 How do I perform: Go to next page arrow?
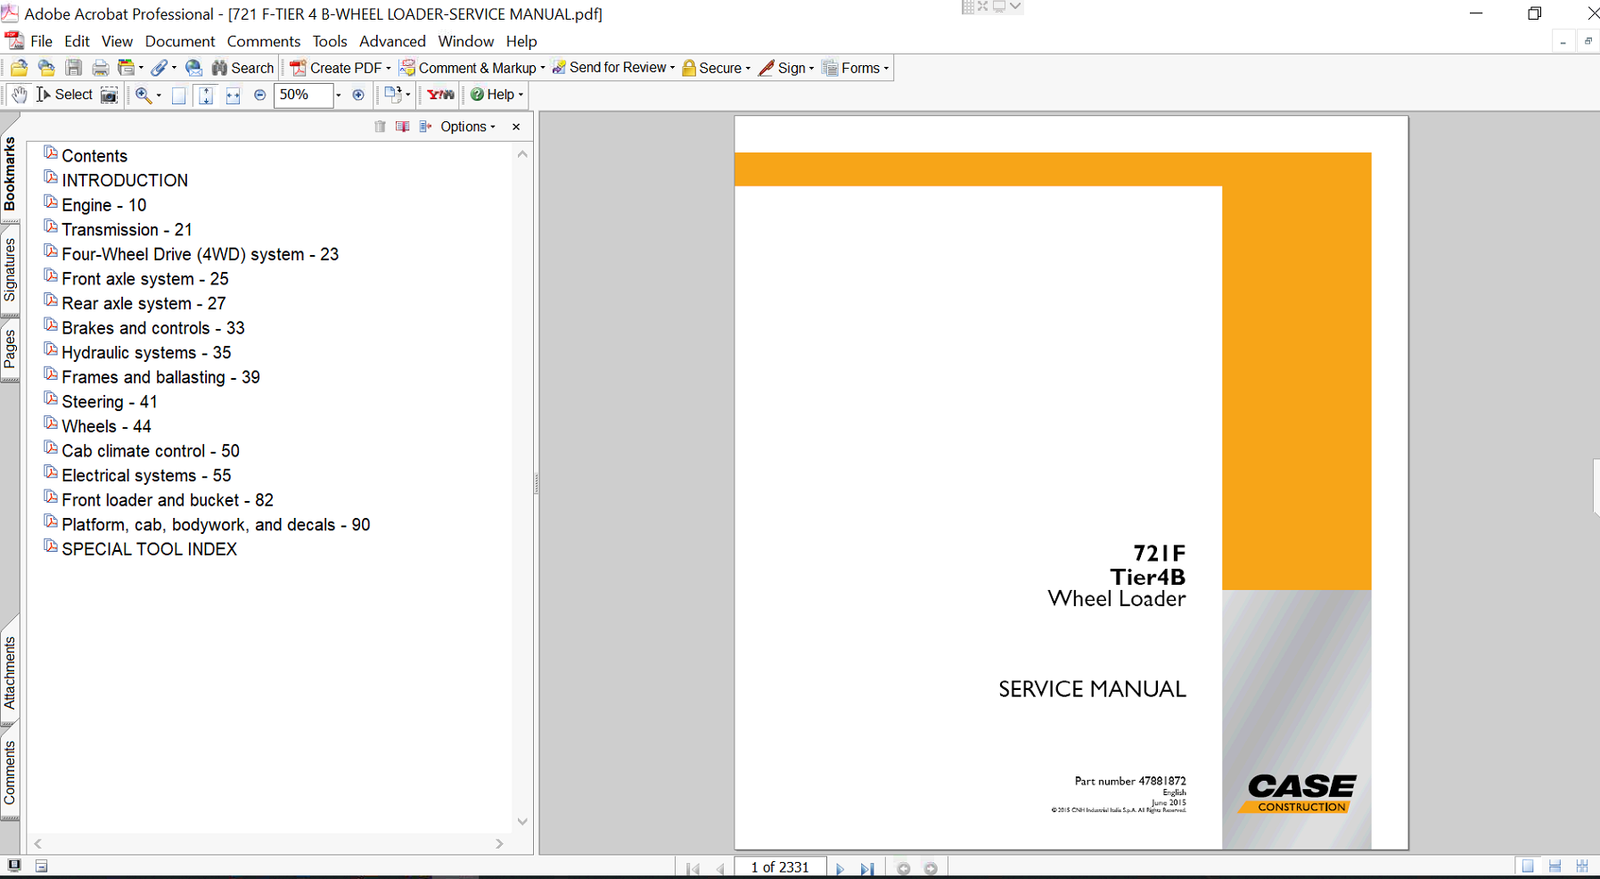(840, 868)
